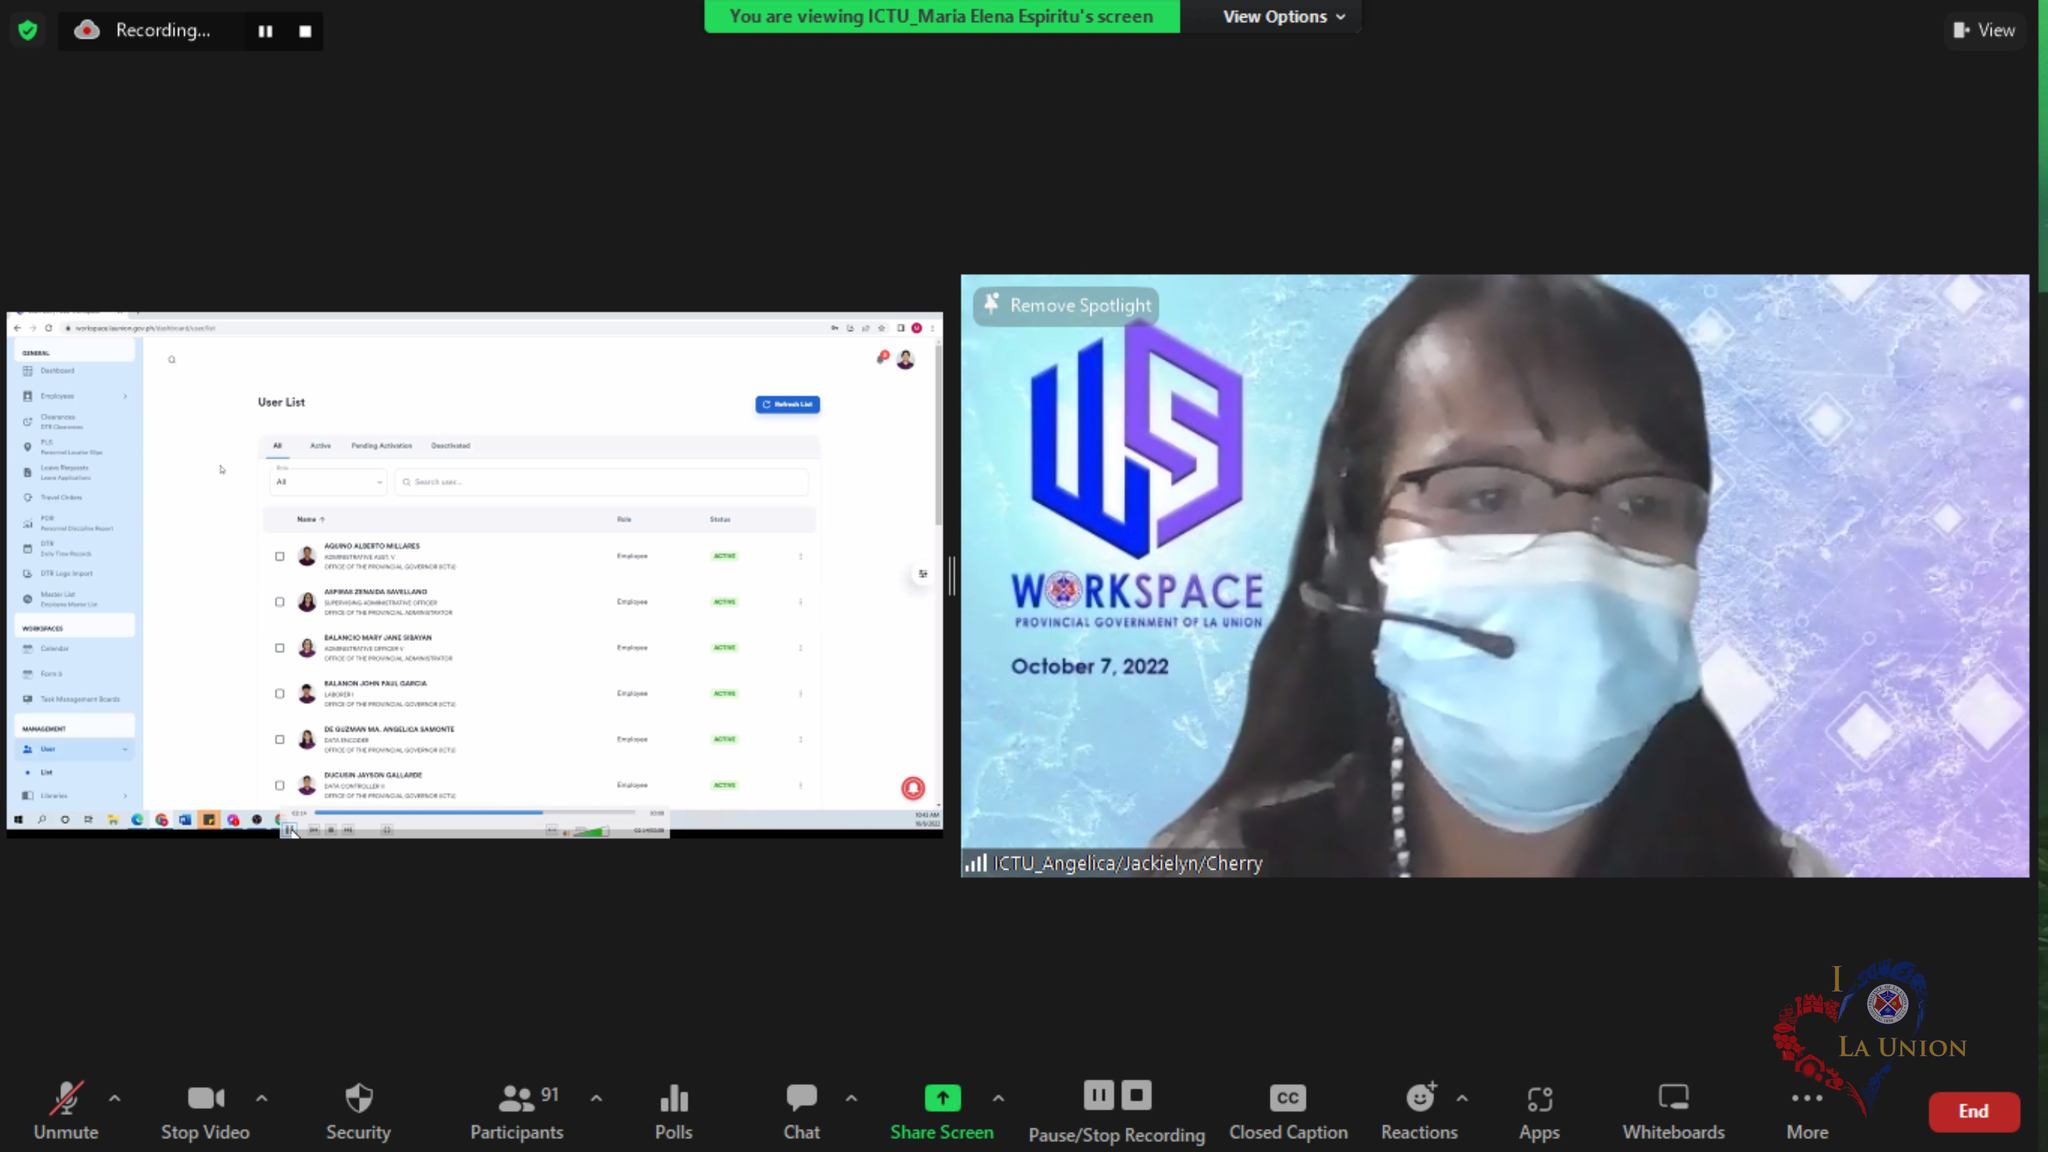This screenshot has height=1152, width=2048.
Task: Open the Participants panel
Action: click(517, 1110)
